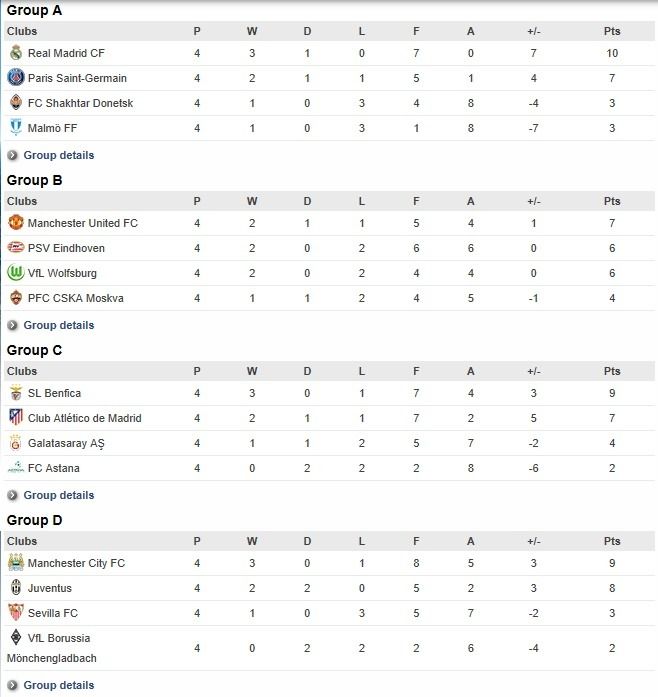Click the Real Madrid CF club crest
Image resolution: width=658 pixels, height=697 pixels.
(16, 52)
